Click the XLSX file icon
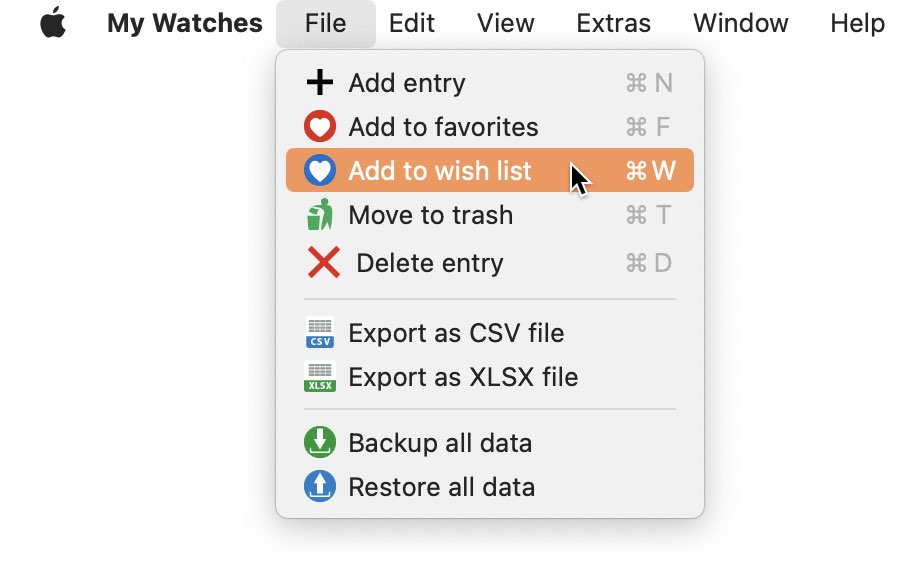918x587 pixels. pos(320,376)
